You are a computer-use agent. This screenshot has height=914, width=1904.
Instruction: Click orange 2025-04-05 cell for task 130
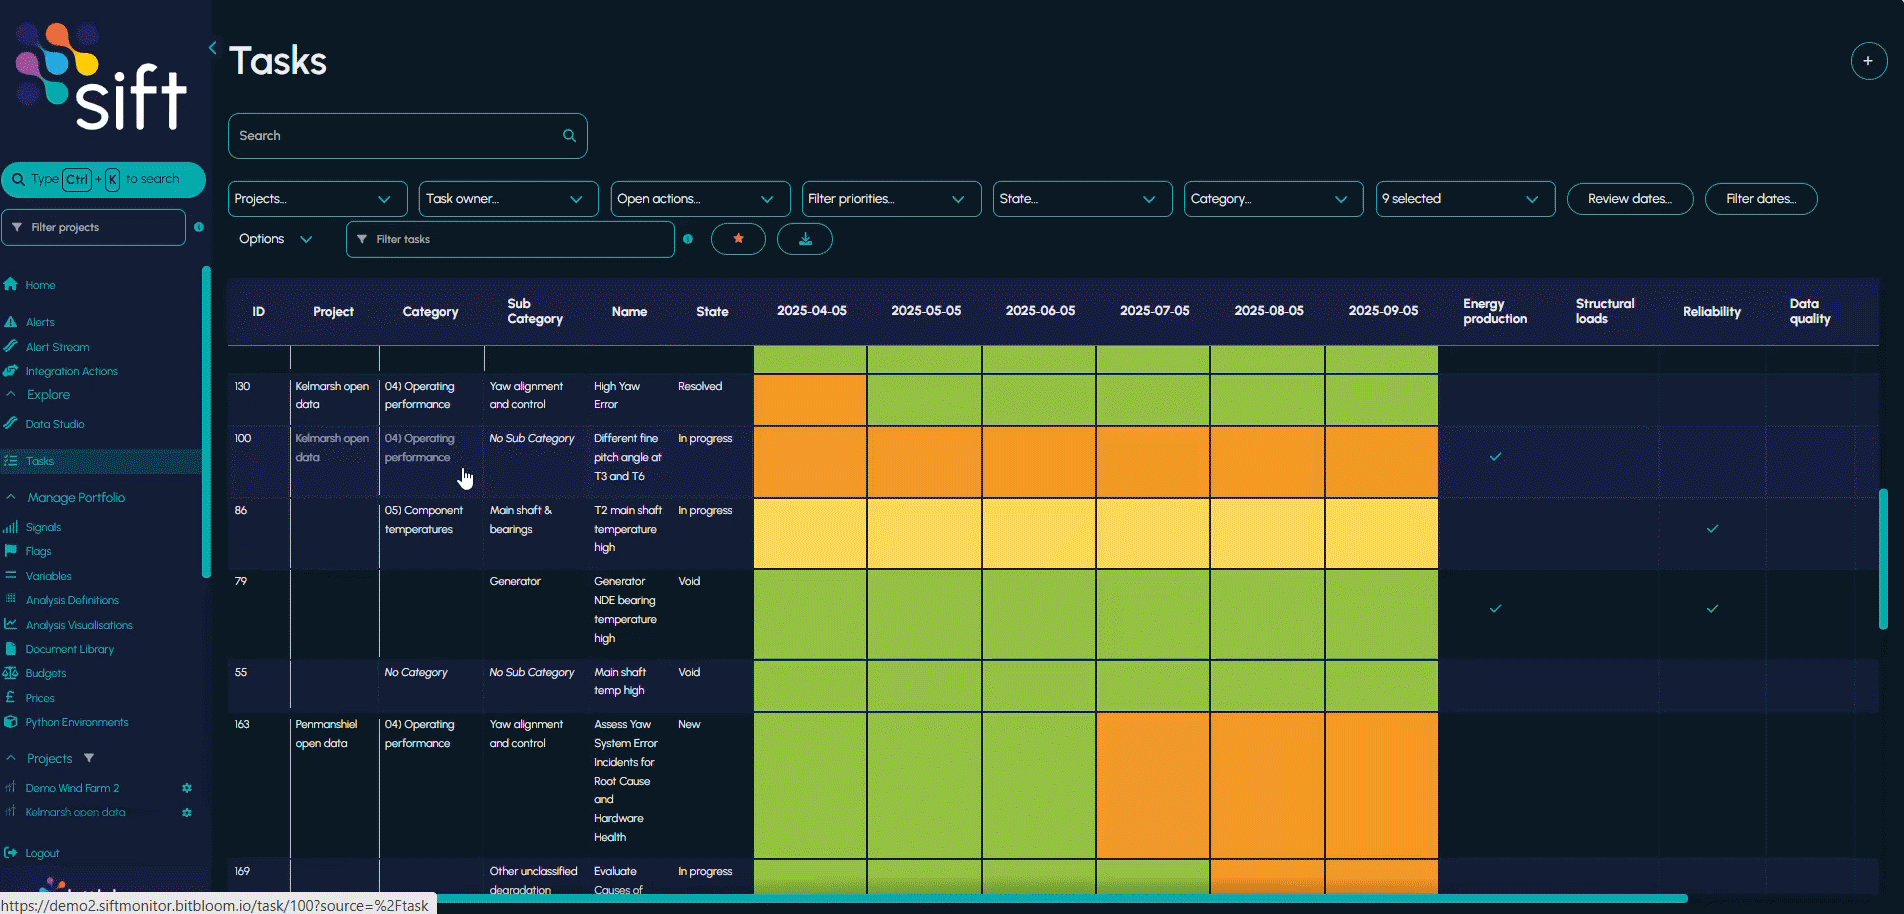click(810, 399)
